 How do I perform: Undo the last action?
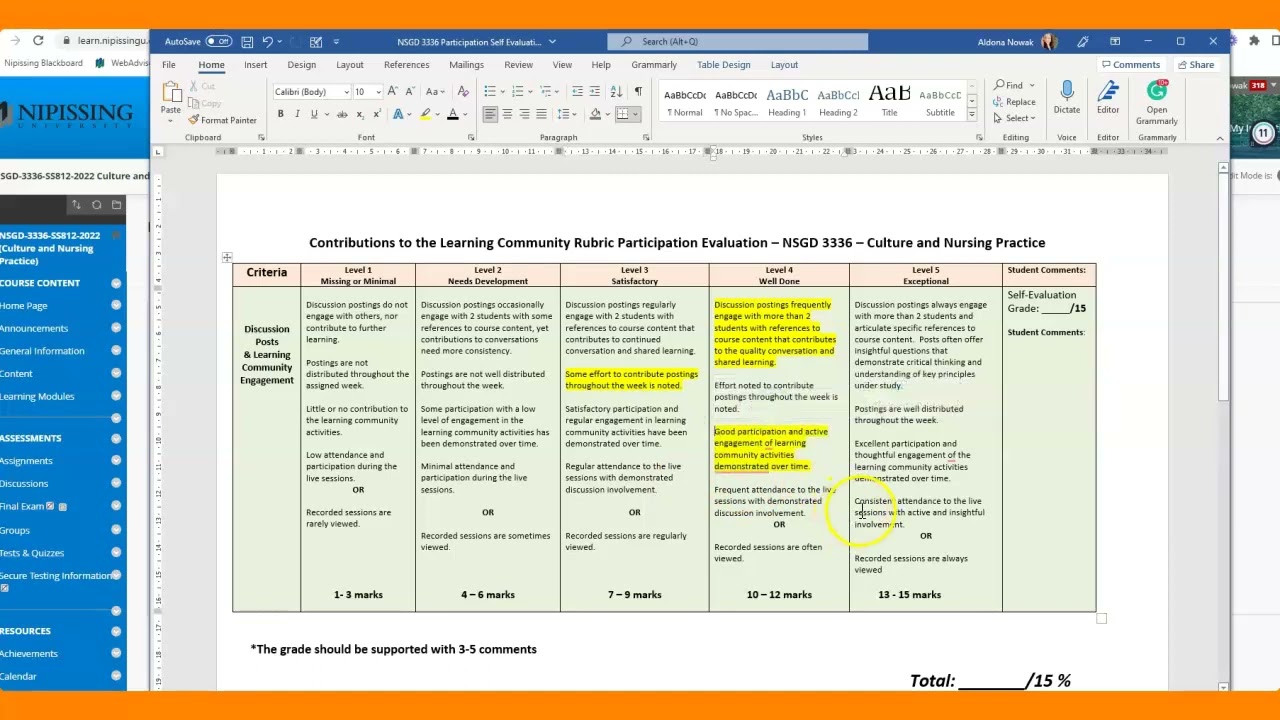pos(267,42)
